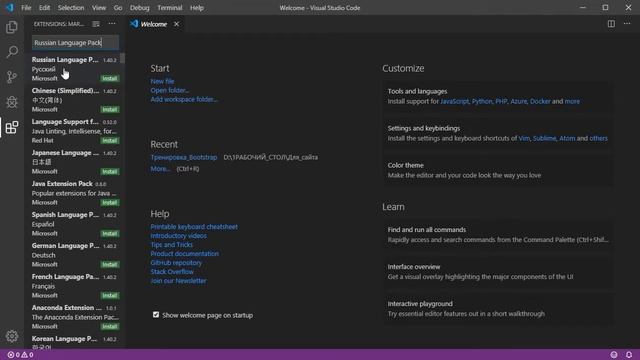The width and height of the screenshot is (640, 360).
Task: Install the French Language Pack
Action: pos(110,296)
